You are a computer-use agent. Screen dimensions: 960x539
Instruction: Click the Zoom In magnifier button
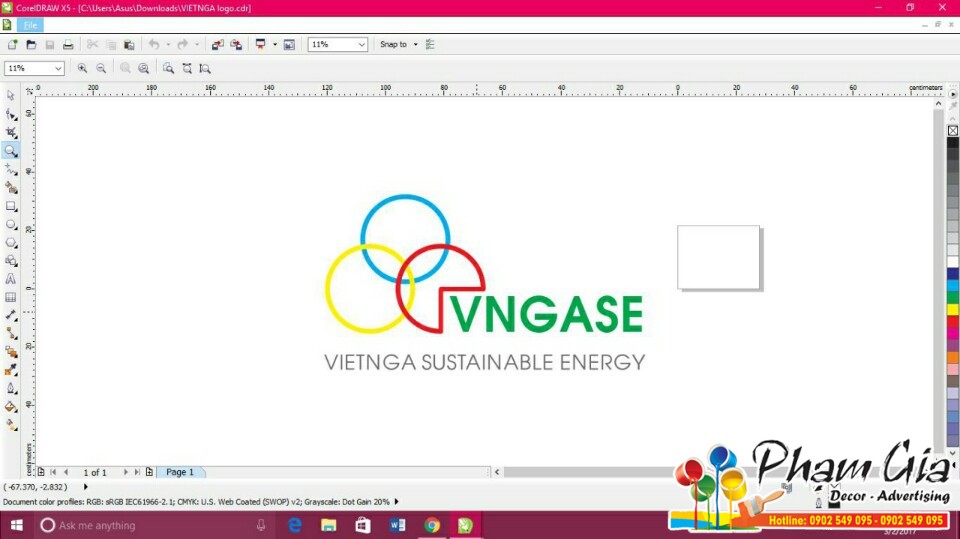82,68
